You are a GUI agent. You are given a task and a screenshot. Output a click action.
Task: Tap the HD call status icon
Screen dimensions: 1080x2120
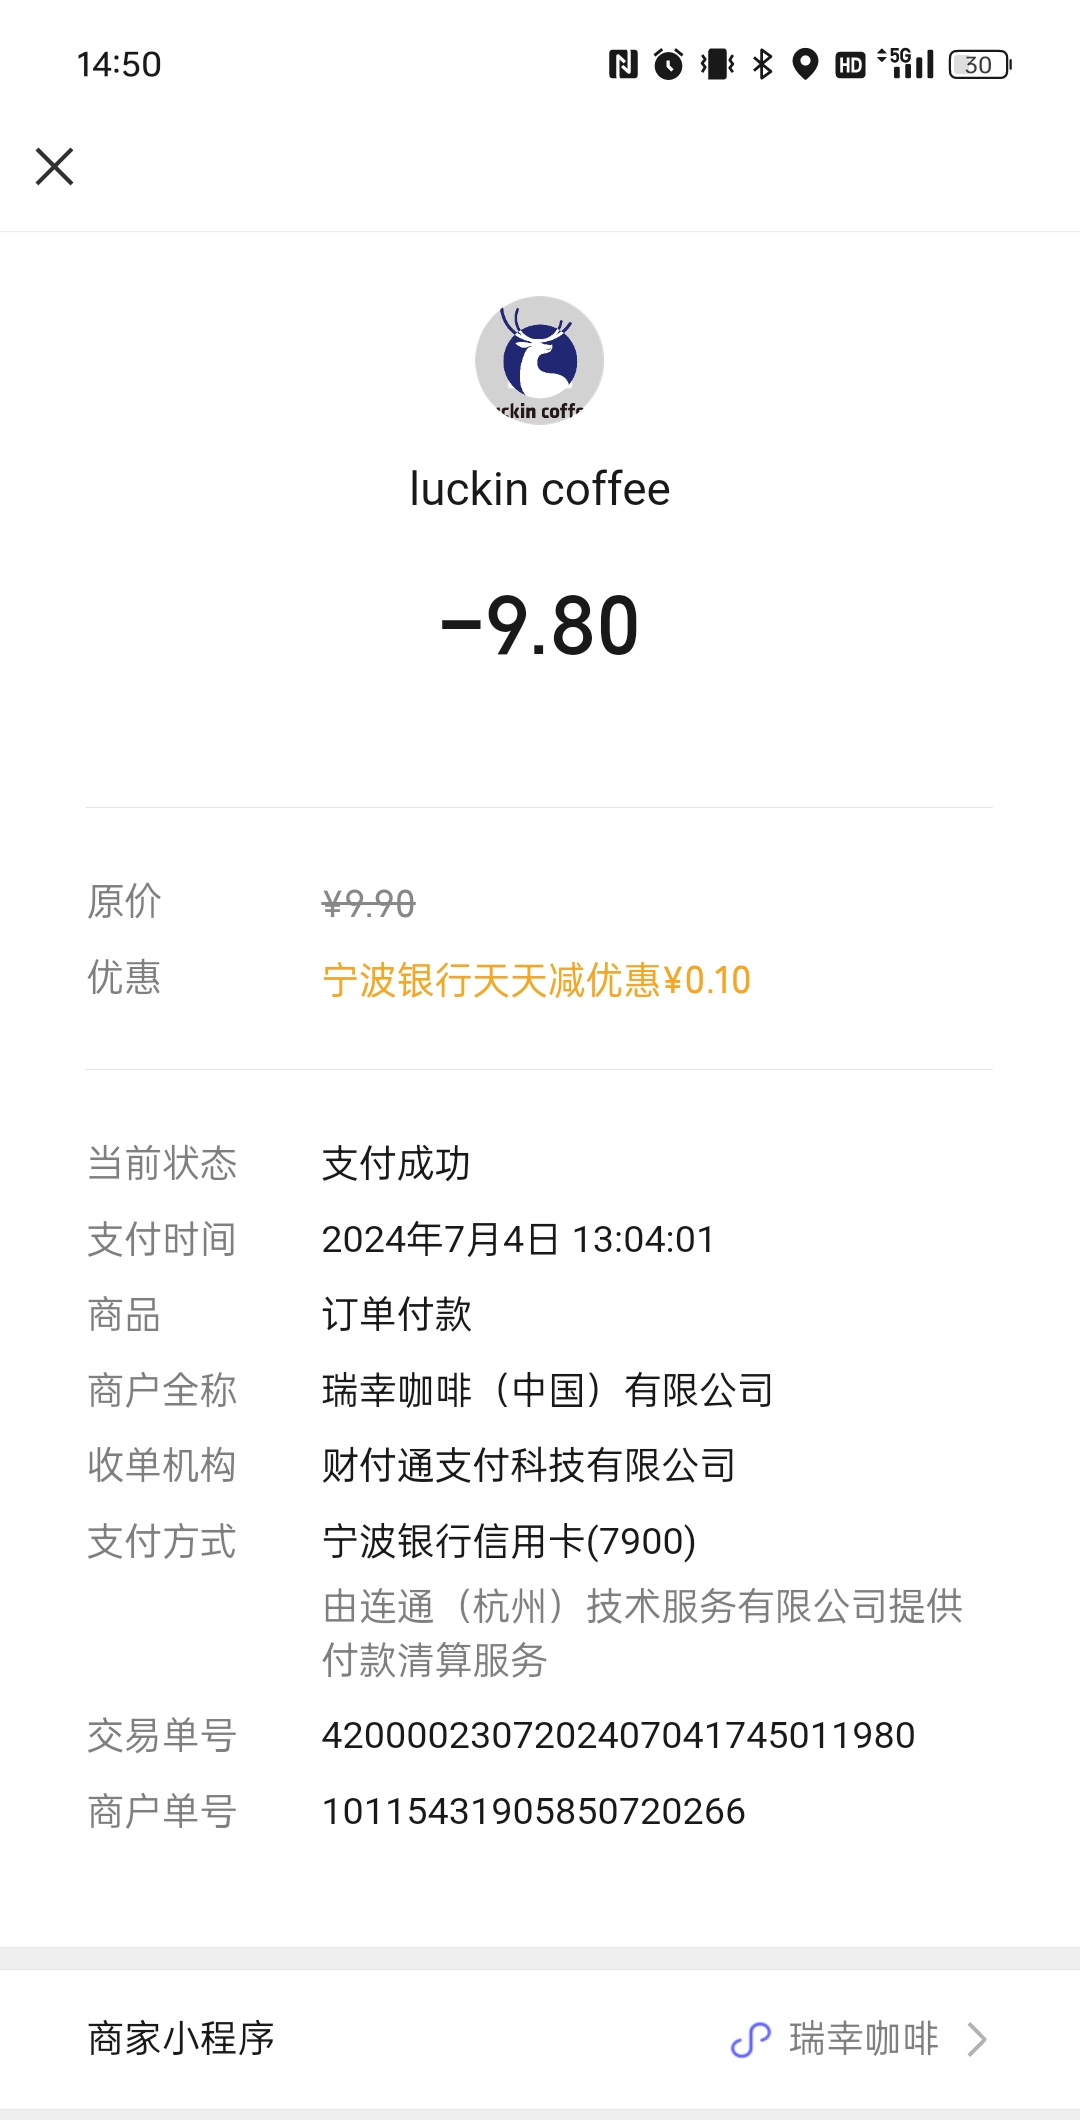pyautogui.click(x=850, y=65)
